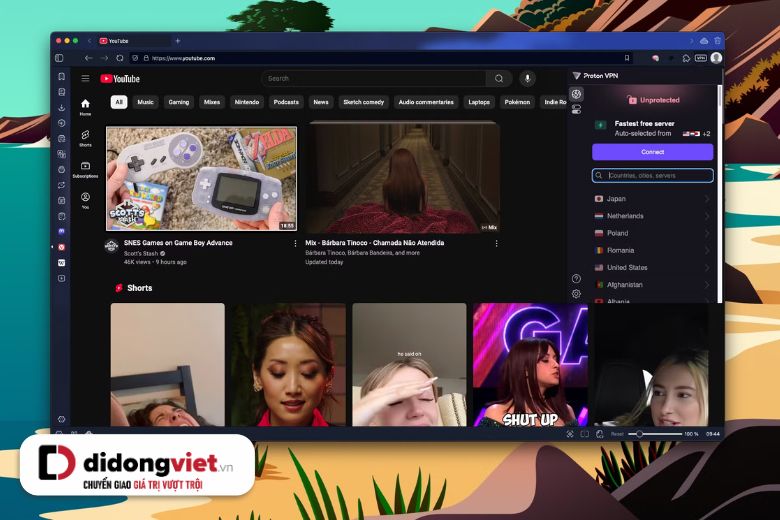780x520 pixels.
Task: Focus the YouTube search field
Action: 374,79
